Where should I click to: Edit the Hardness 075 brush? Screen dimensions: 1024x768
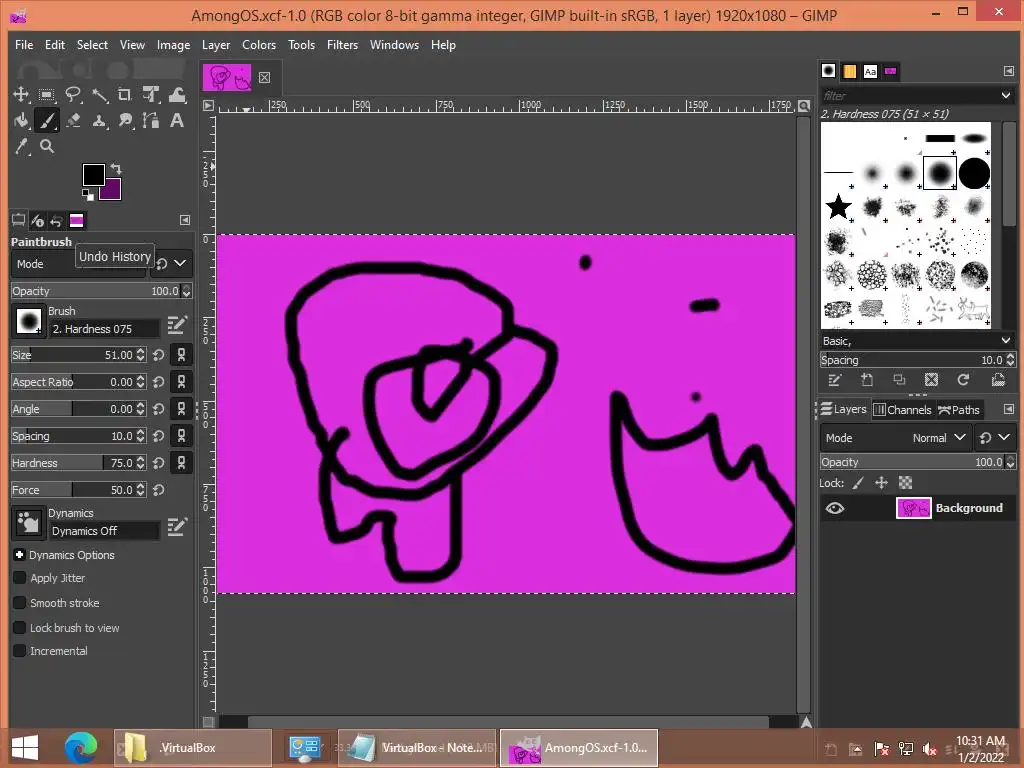click(x=177, y=325)
